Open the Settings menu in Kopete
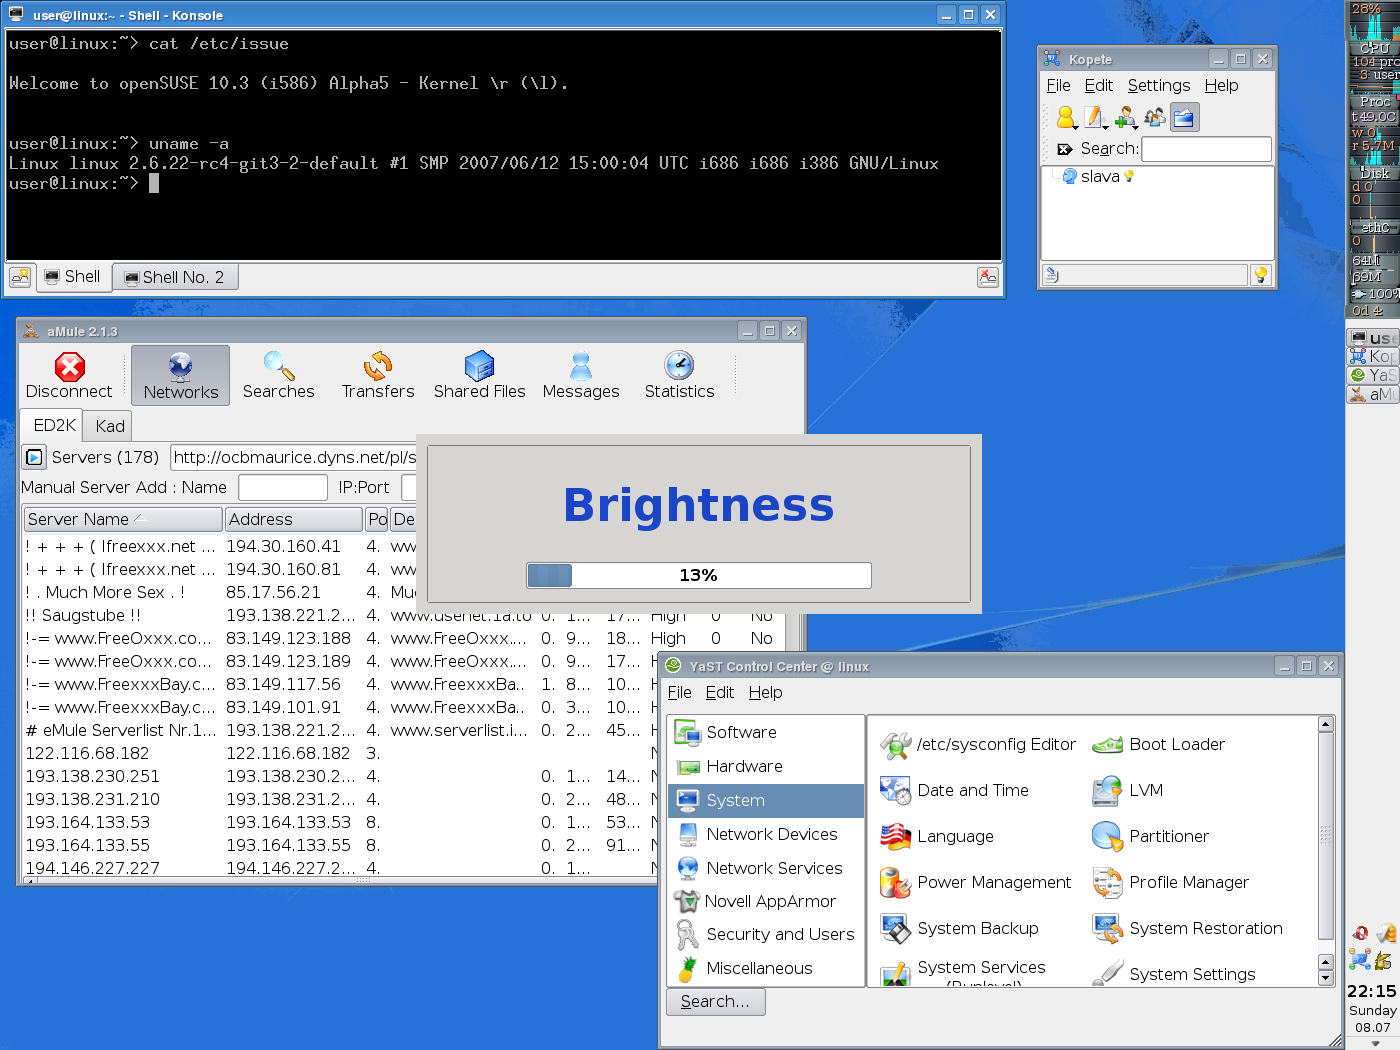 pyautogui.click(x=1158, y=85)
